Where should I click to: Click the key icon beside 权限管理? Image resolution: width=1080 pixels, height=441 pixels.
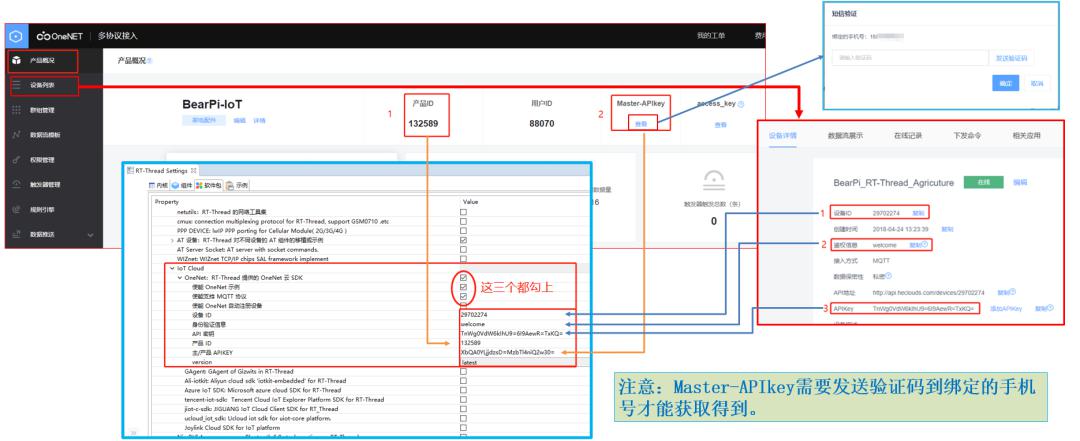tap(17, 160)
